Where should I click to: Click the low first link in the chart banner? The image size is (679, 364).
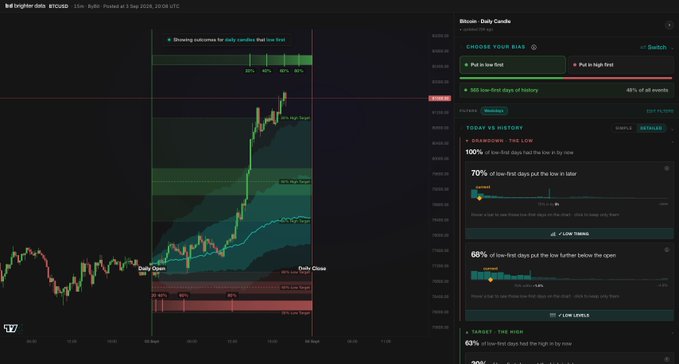click(x=275, y=40)
